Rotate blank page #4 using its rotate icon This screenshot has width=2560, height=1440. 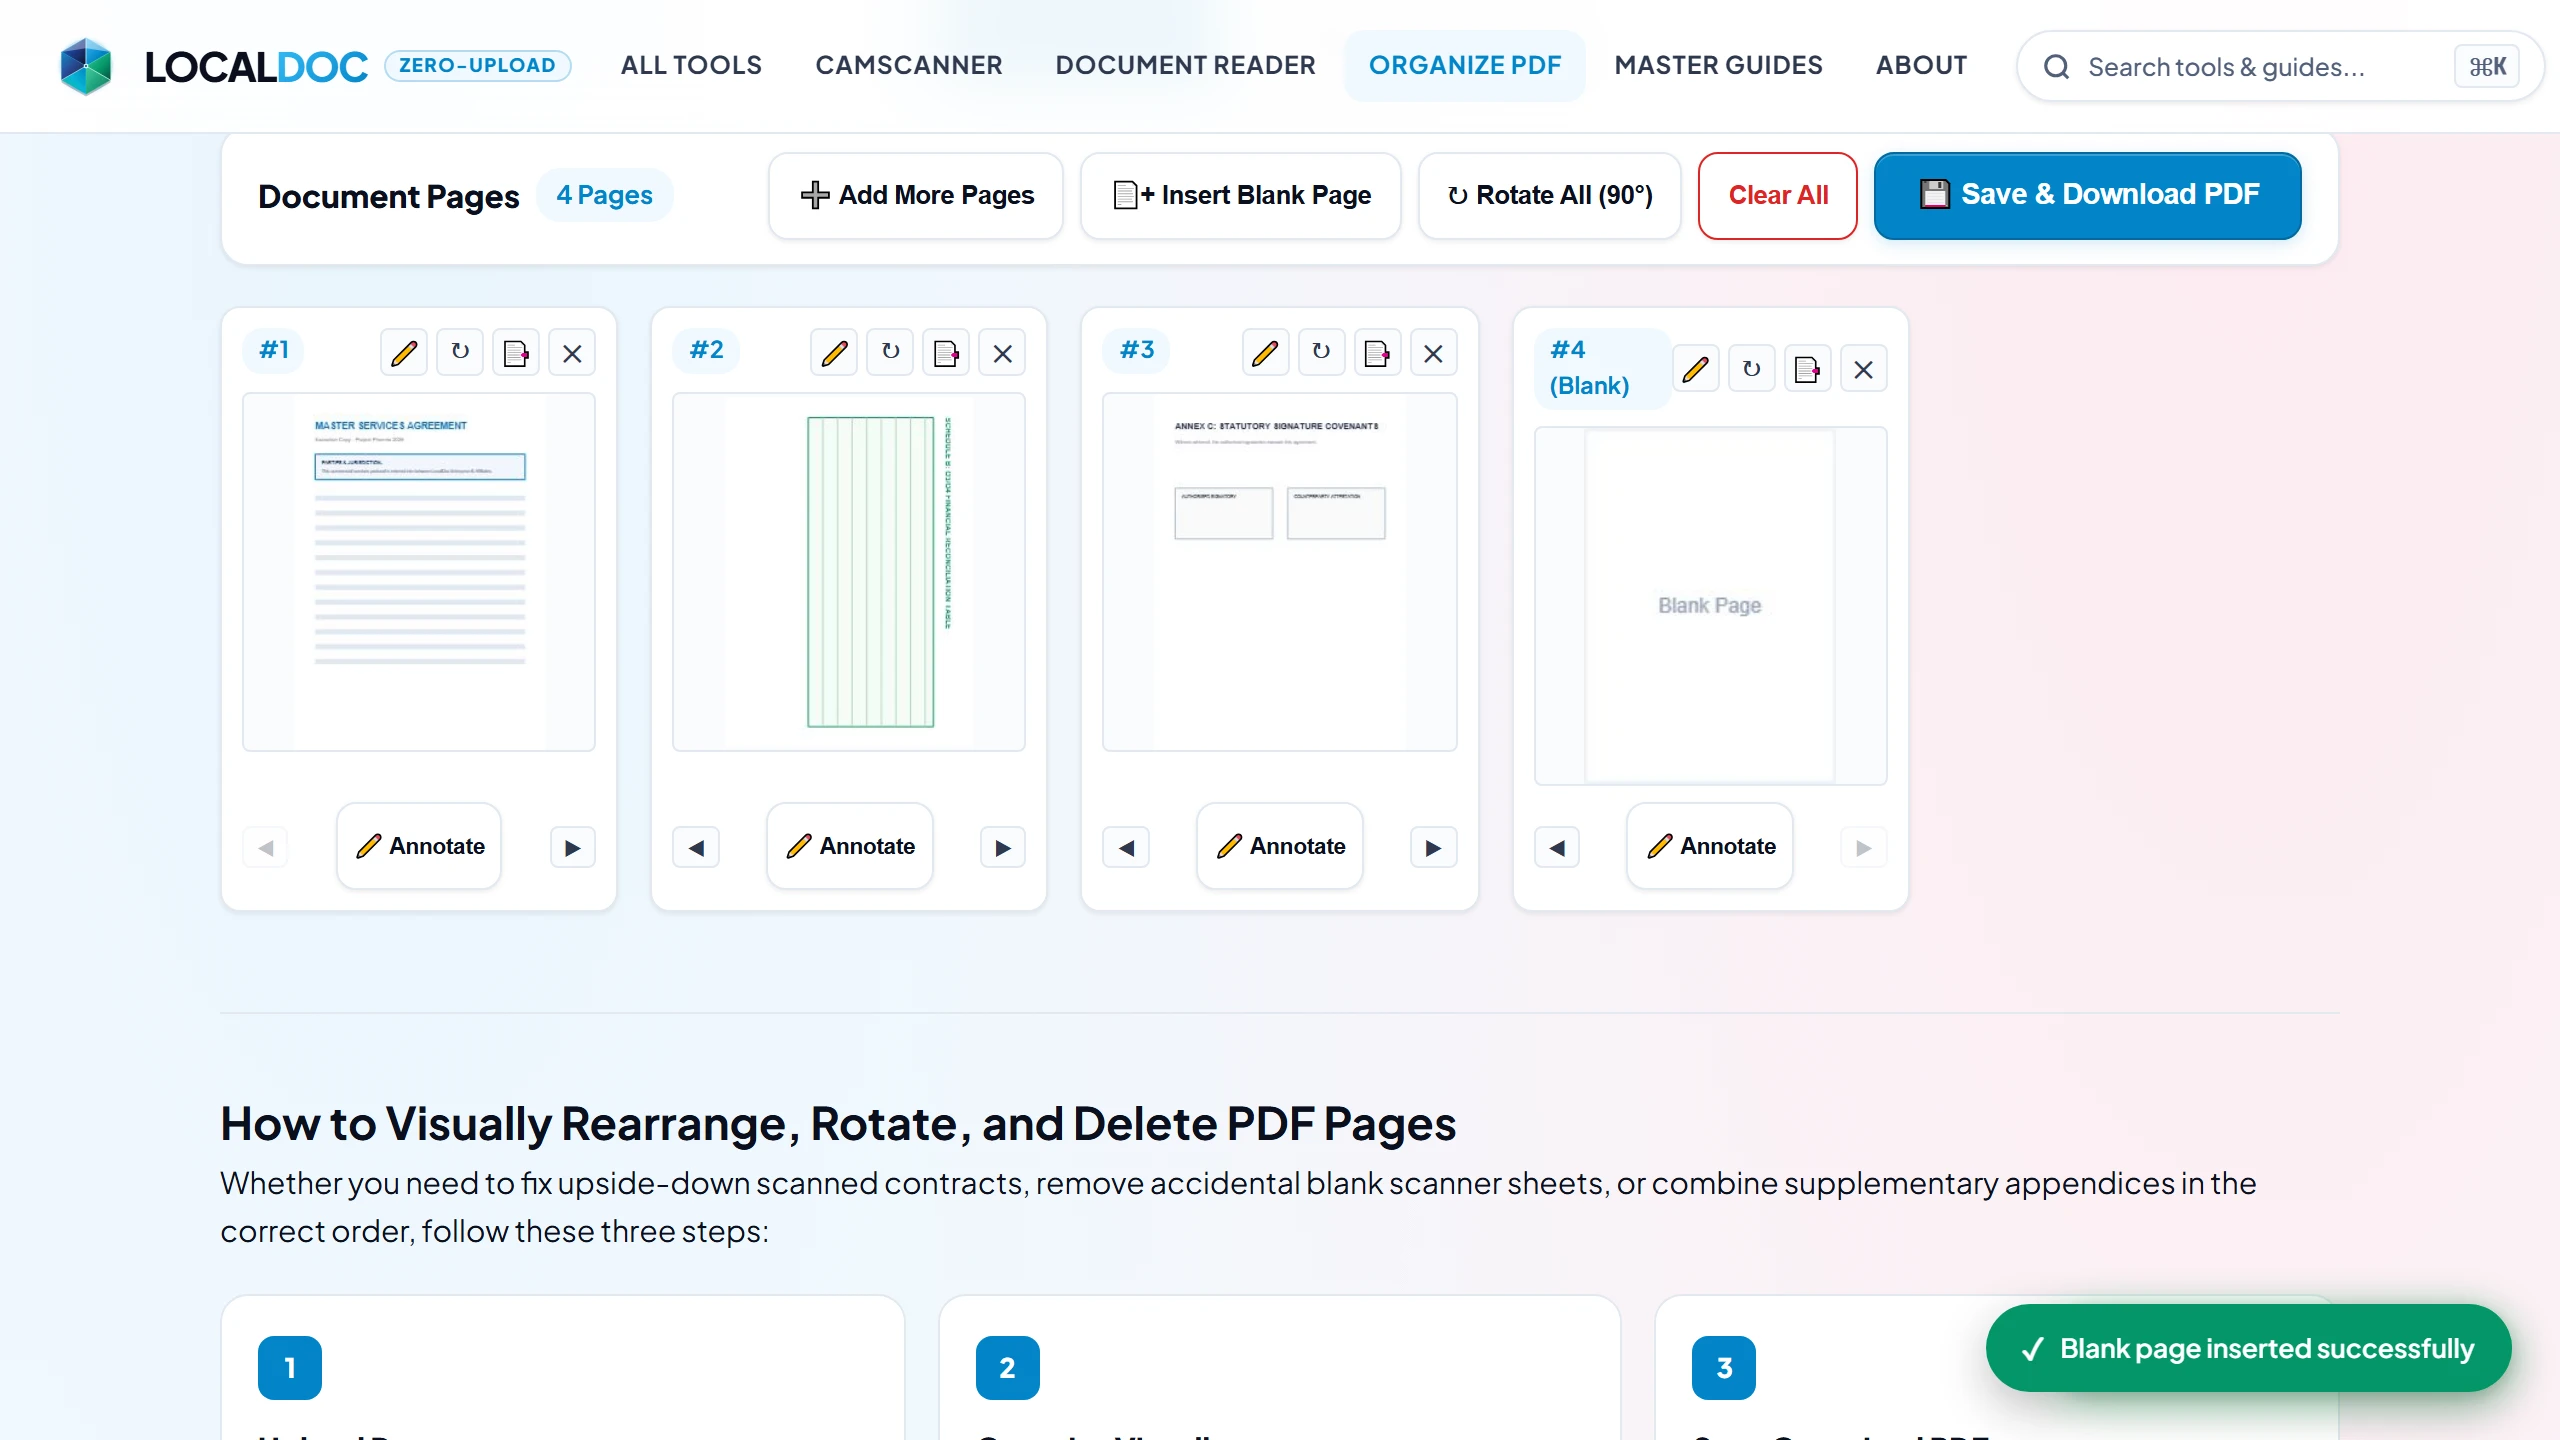coord(1752,369)
